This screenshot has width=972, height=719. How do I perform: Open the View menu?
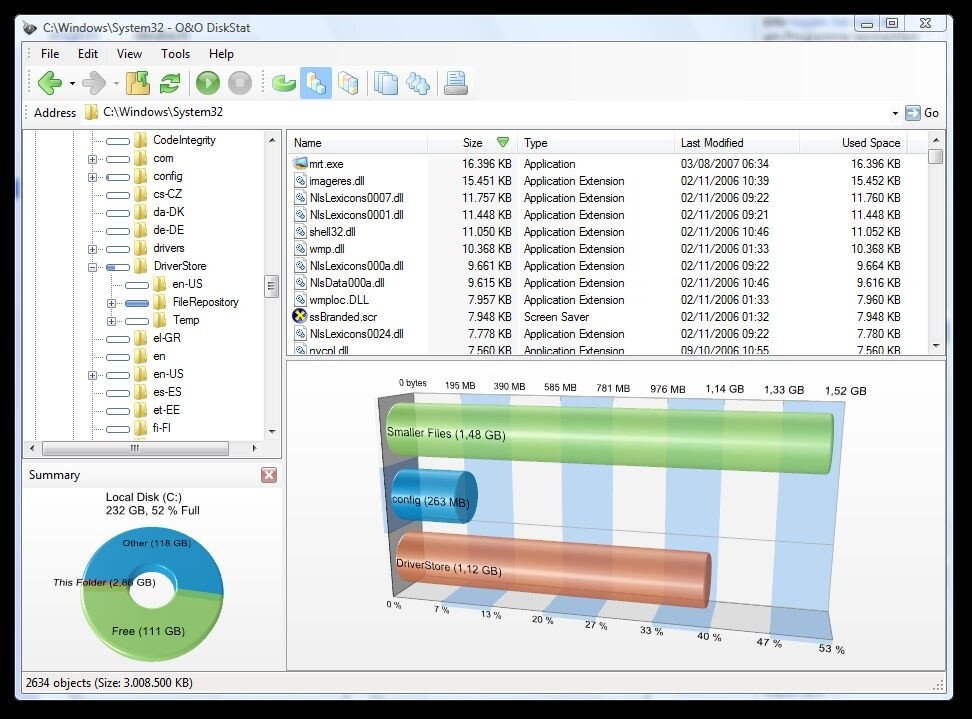coord(130,54)
